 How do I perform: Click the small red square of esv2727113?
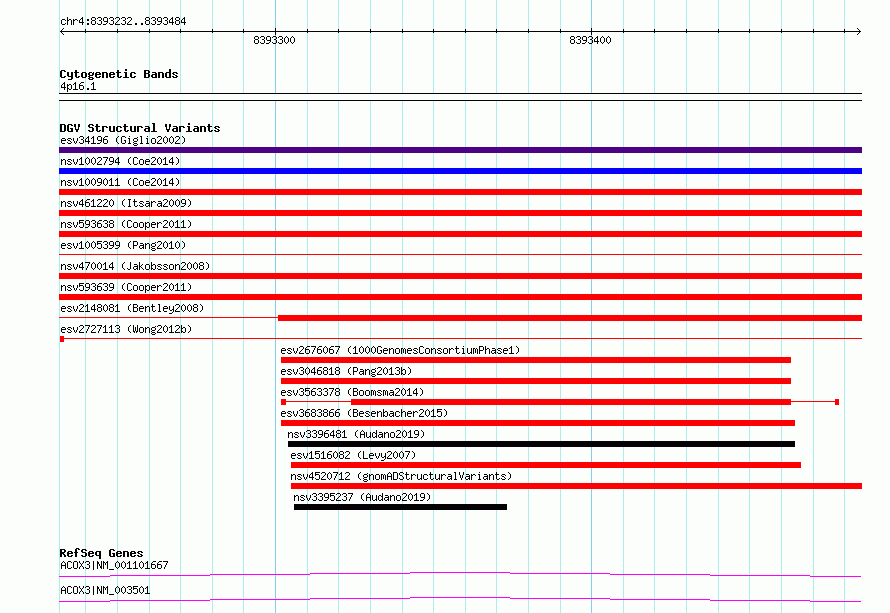coord(62,339)
